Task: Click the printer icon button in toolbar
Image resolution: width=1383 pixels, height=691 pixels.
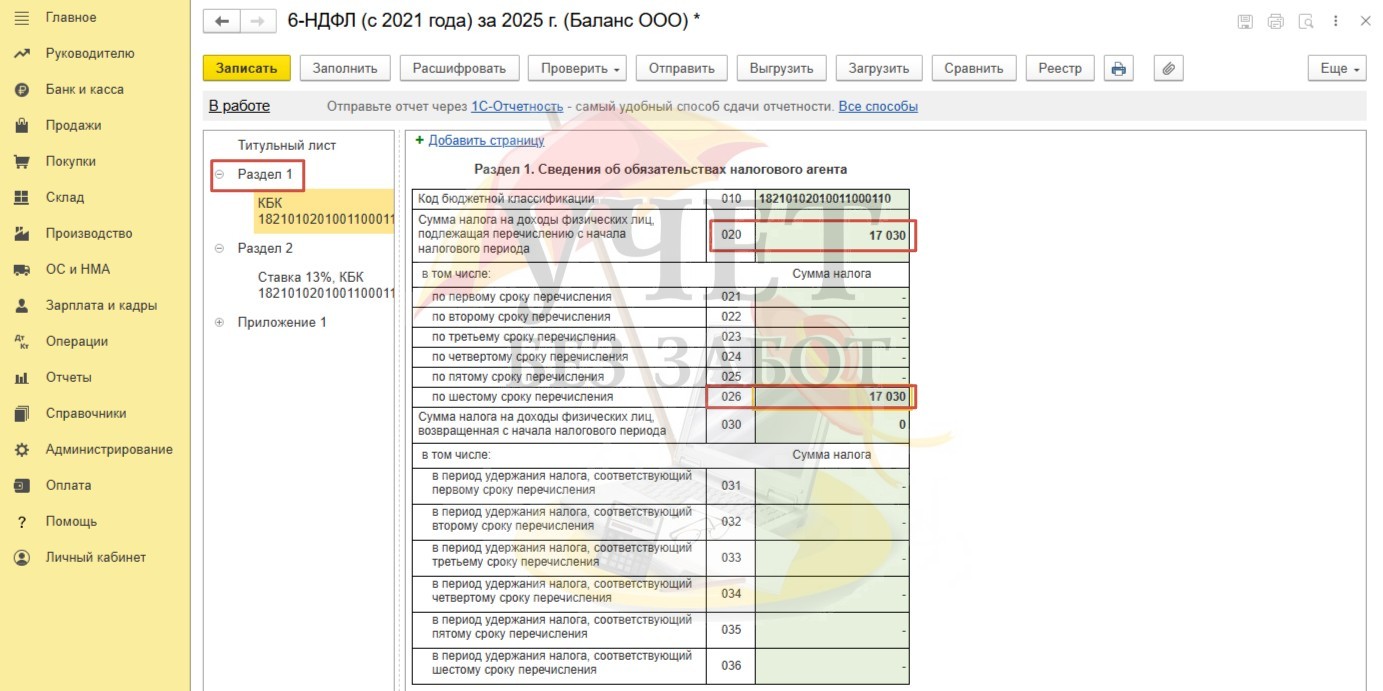Action: pos(1118,68)
